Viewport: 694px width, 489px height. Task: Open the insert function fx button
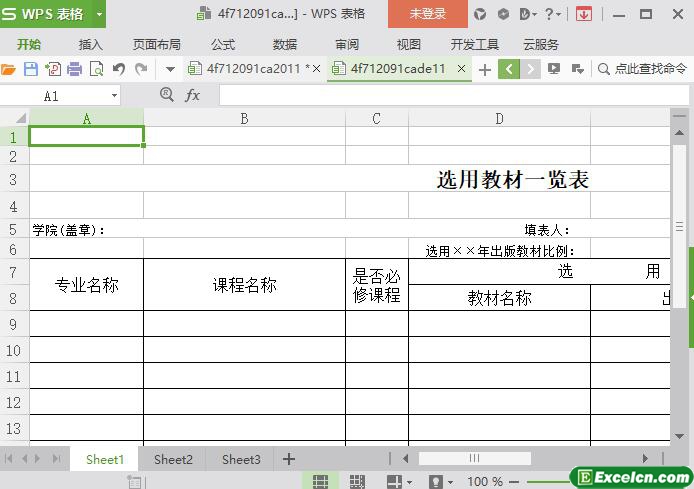point(192,95)
